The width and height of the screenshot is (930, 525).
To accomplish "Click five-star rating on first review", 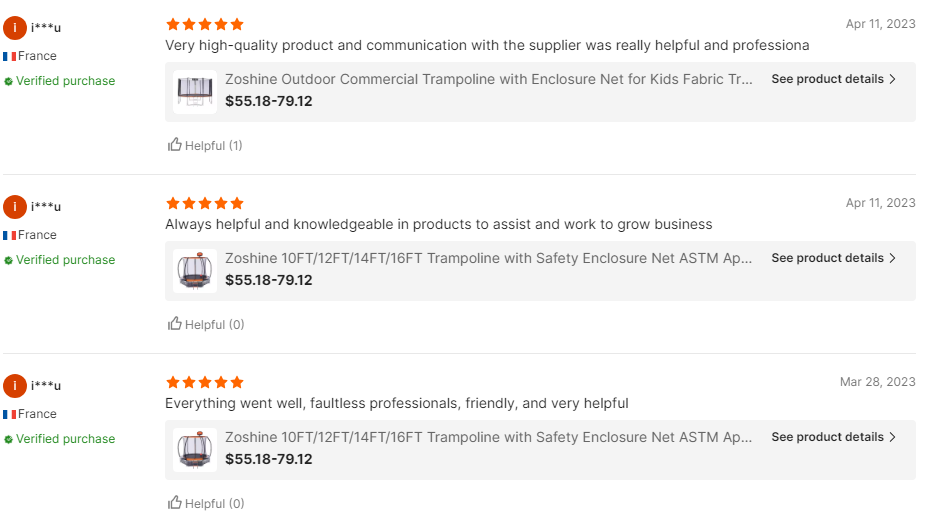I will [x=204, y=24].
